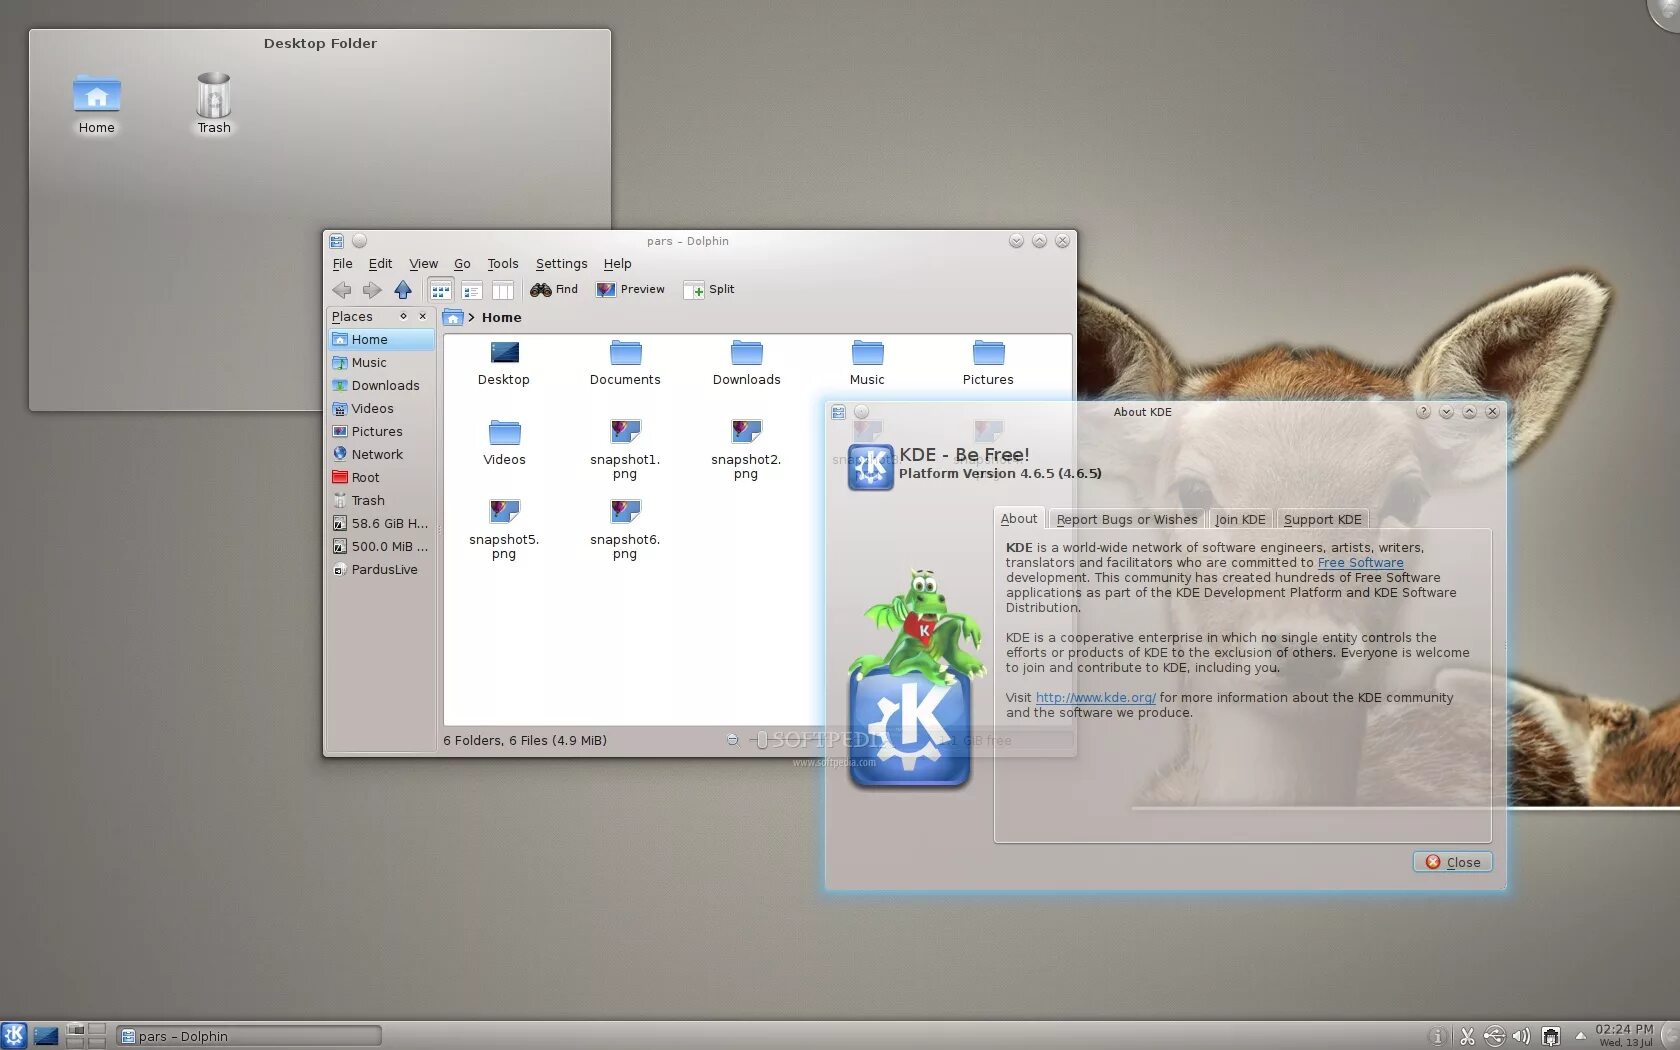Expand the breadcrumb arrow before Home
1680x1050 pixels.
(471, 318)
